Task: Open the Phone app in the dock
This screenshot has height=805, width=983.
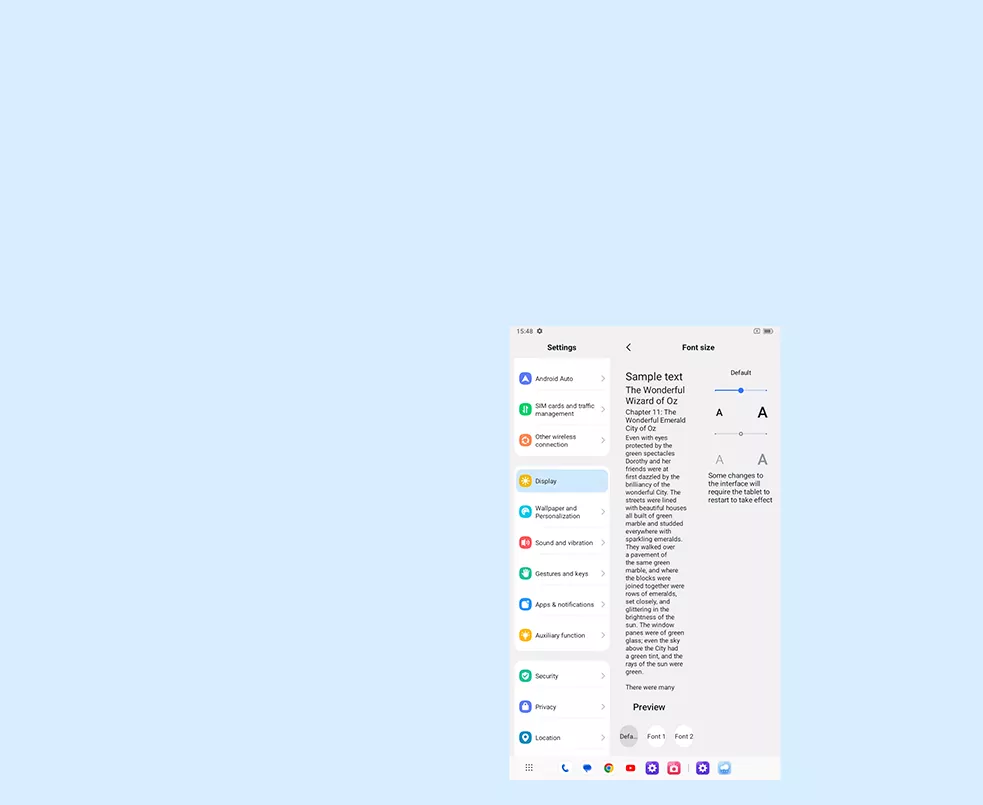Action: (565, 768)
